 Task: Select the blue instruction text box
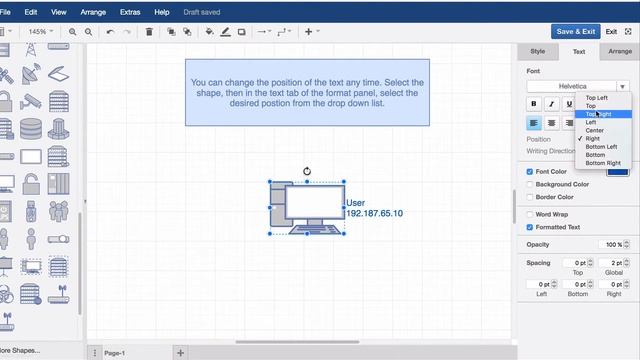pyautogui.click(x=307, y=93)
